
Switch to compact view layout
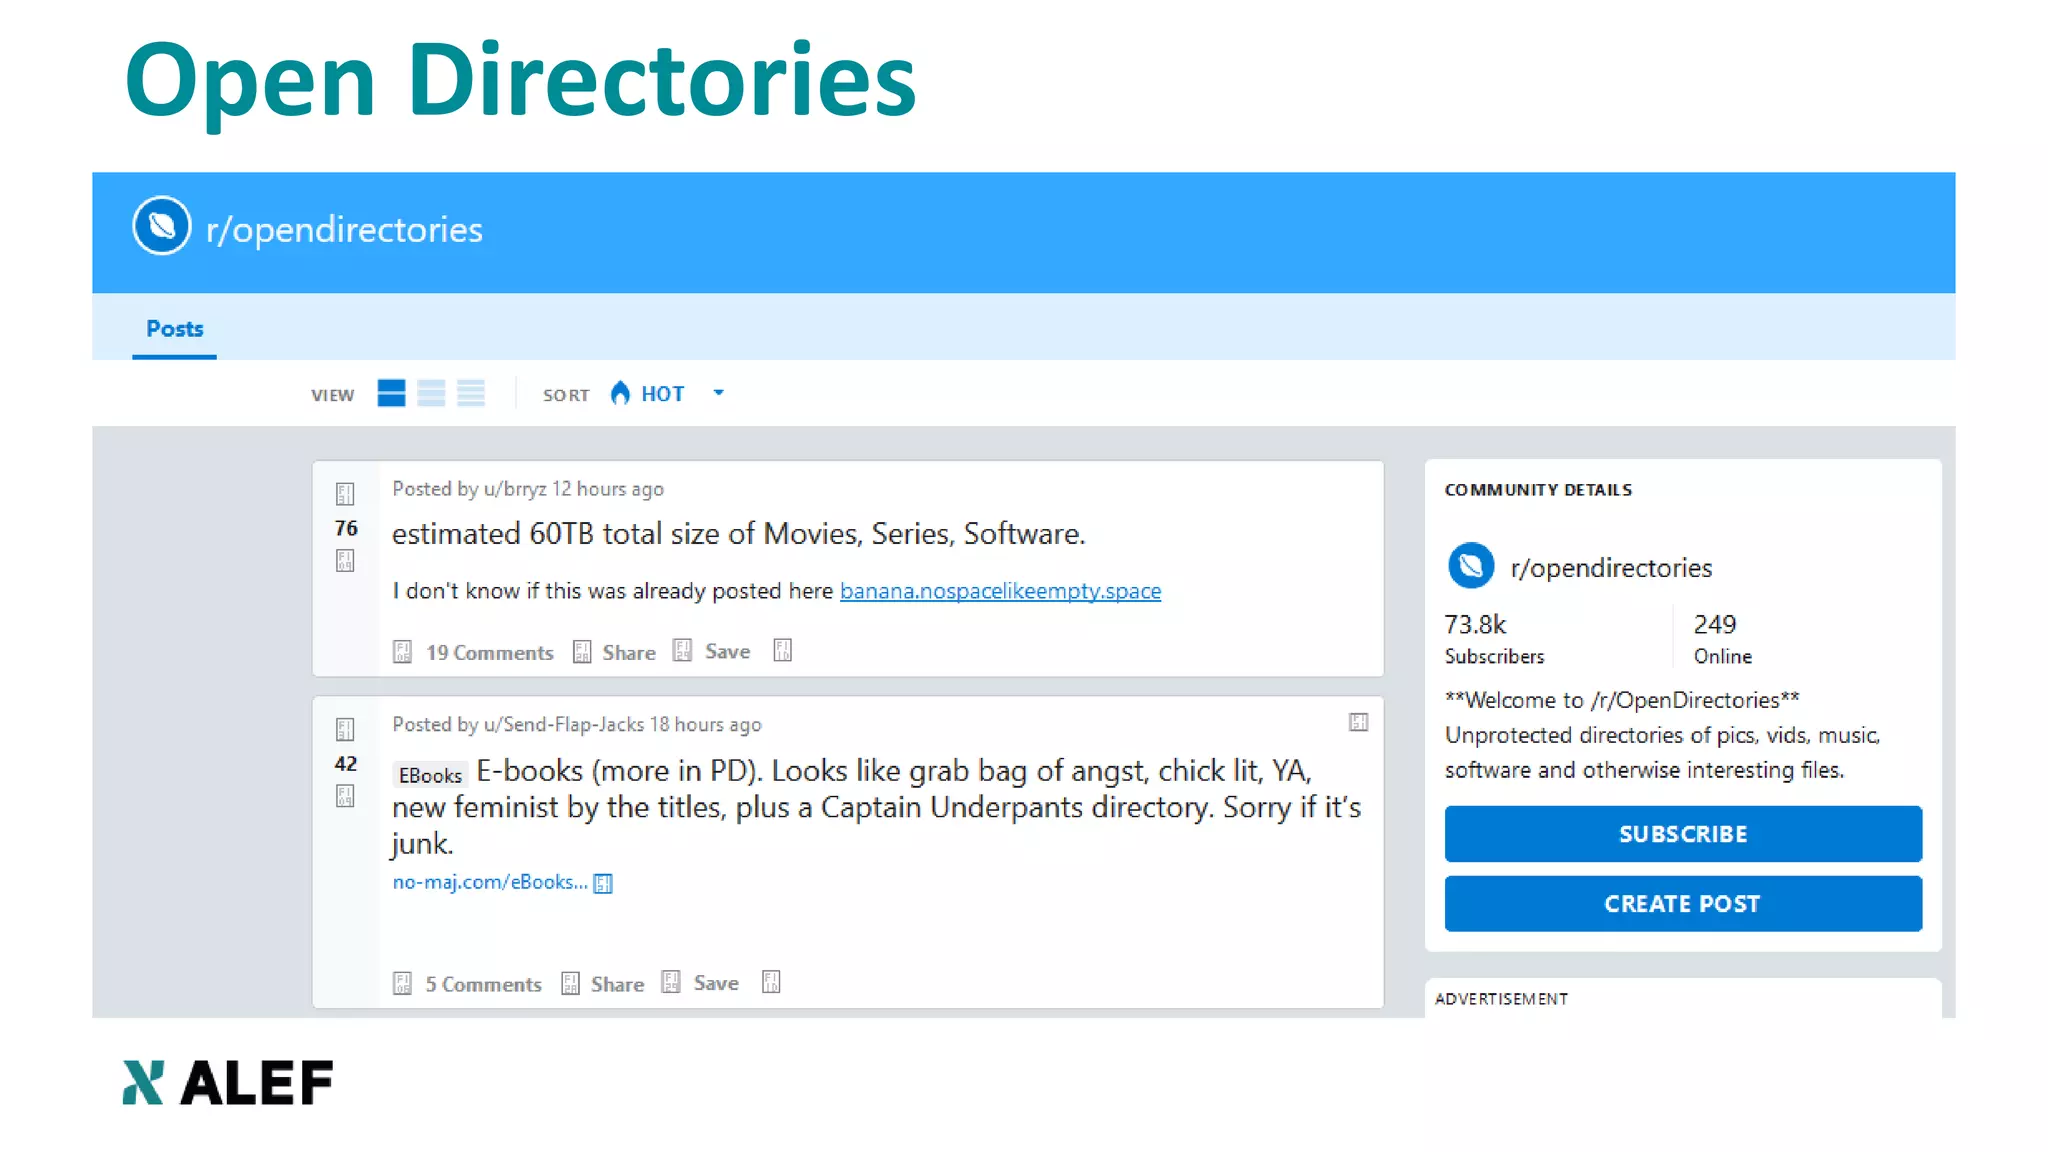pyautogui.click(x=471, y=394)
